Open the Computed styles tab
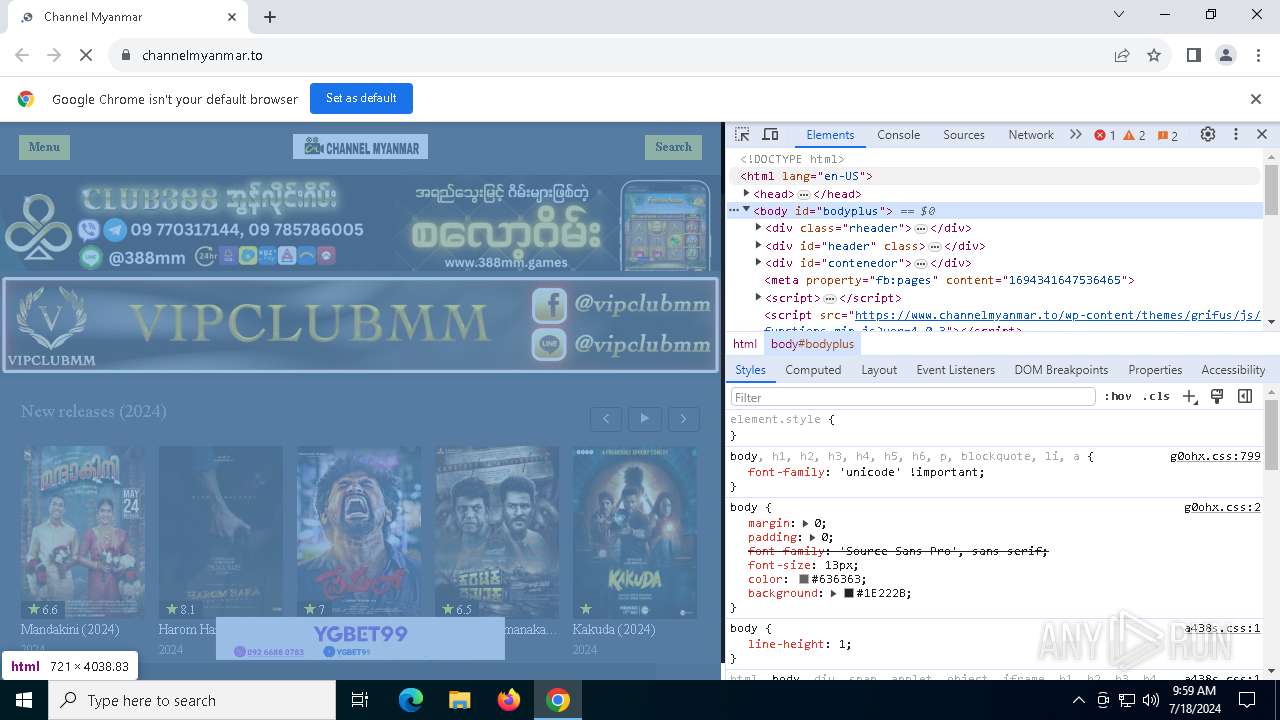This screenshot has height=720, width=1280. tap(813, 370)
